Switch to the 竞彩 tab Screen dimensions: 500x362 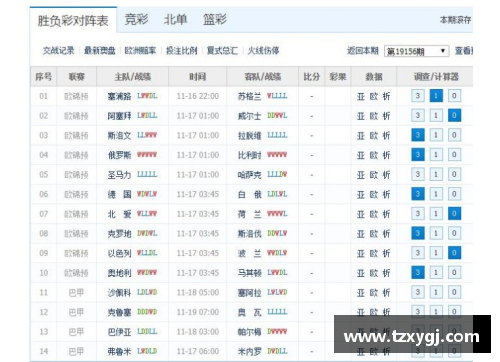click(136, 20)
